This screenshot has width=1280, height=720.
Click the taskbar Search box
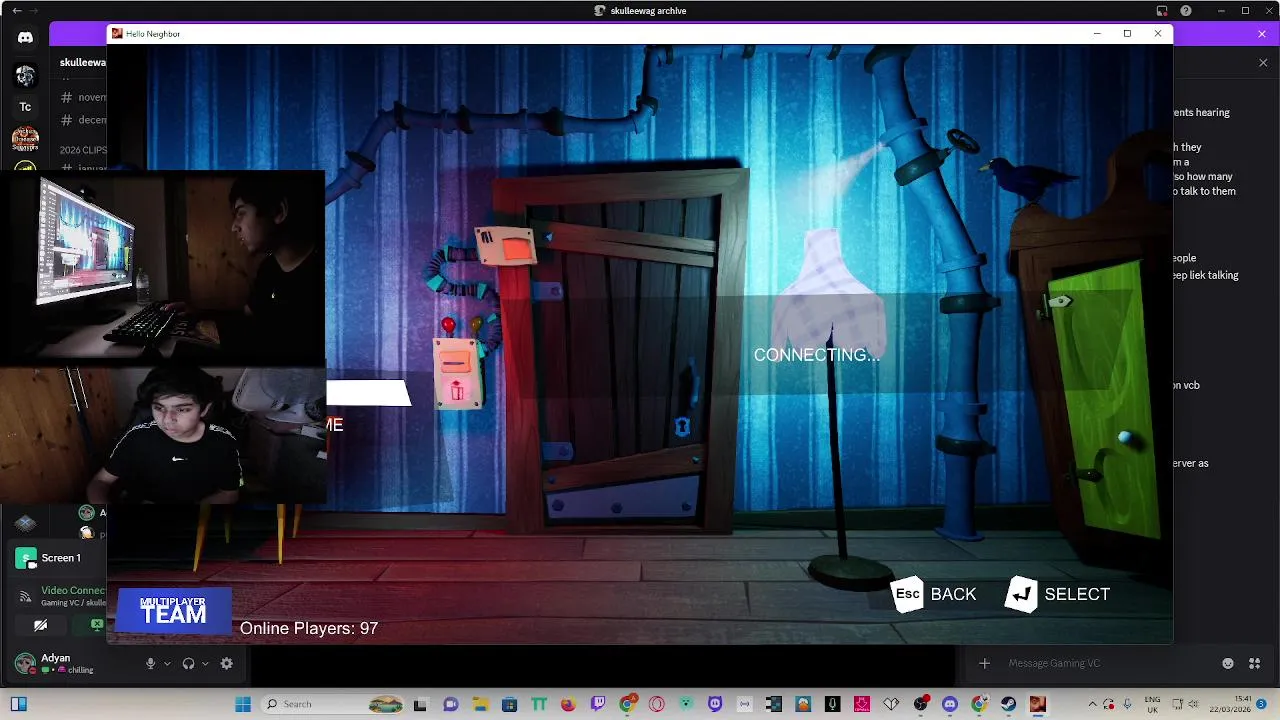[334, 704]
